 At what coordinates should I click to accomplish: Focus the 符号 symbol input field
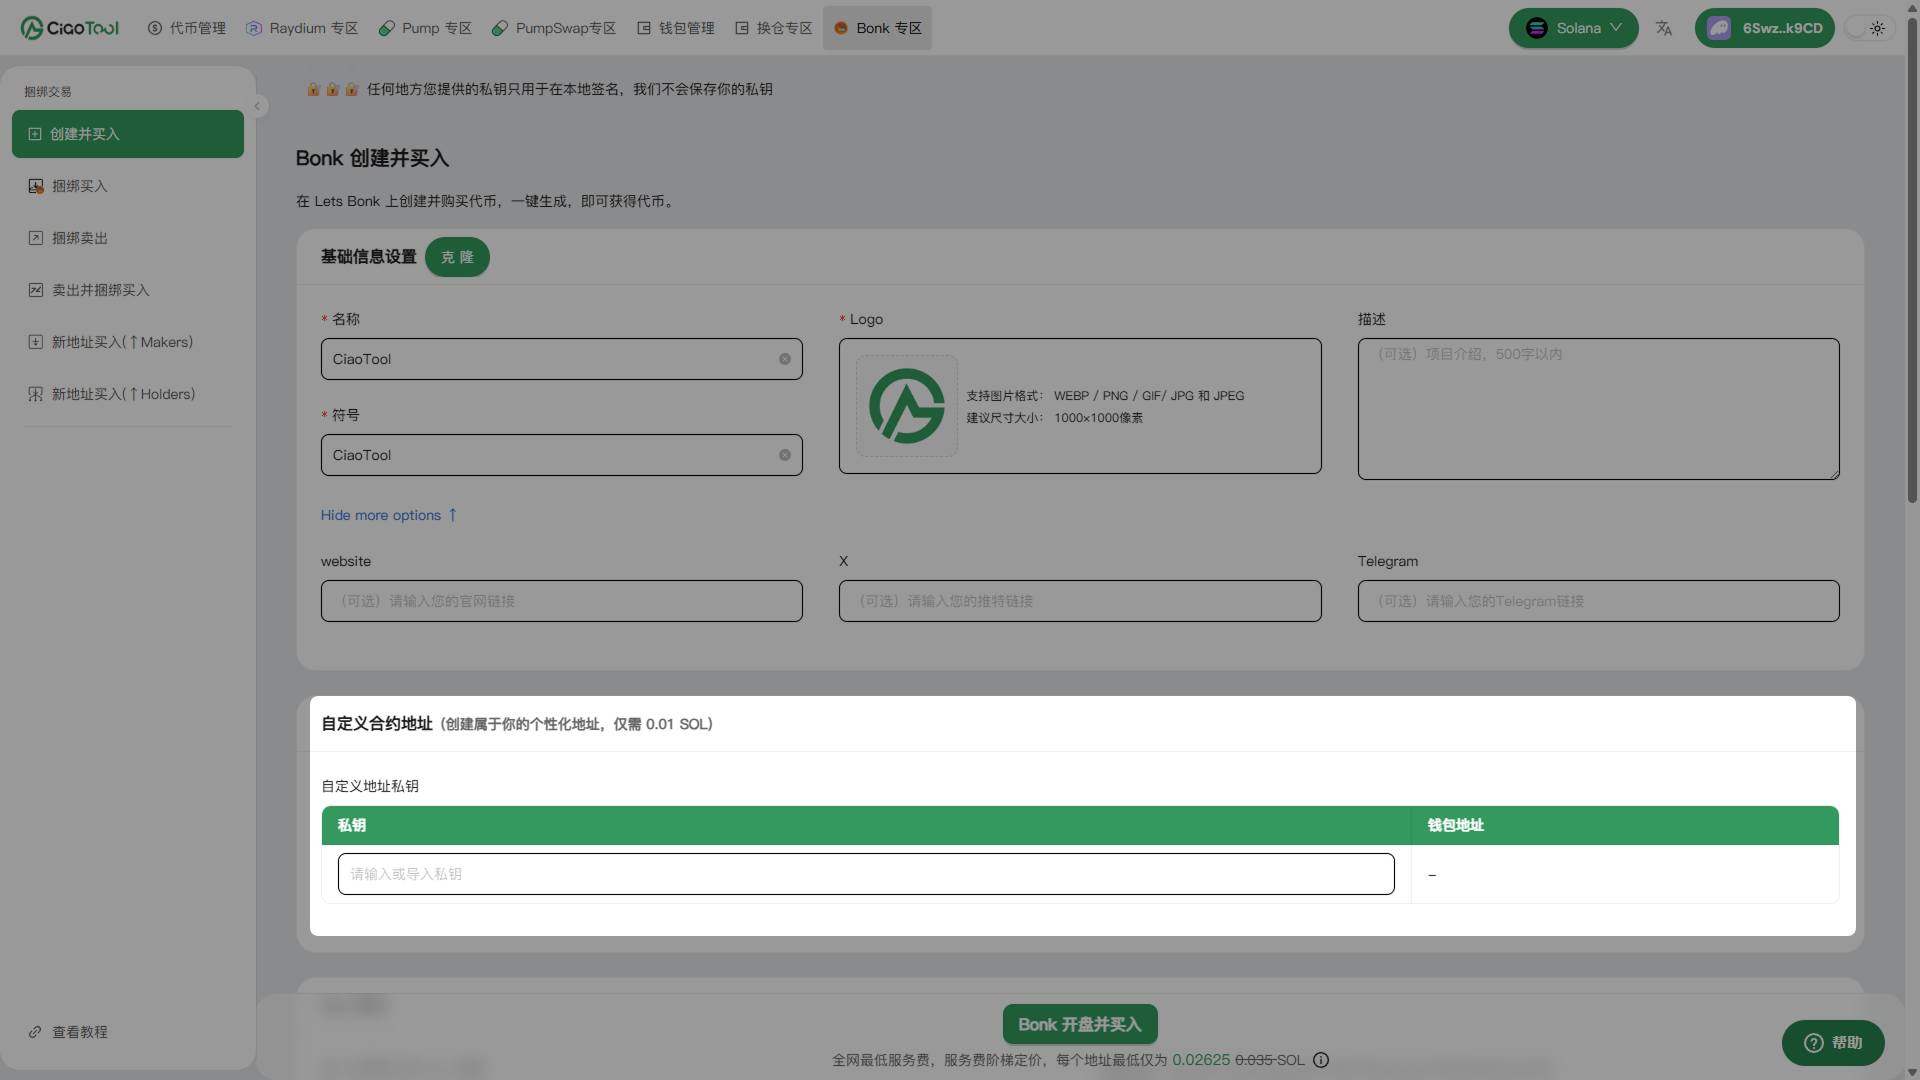(x=561, y=455)
